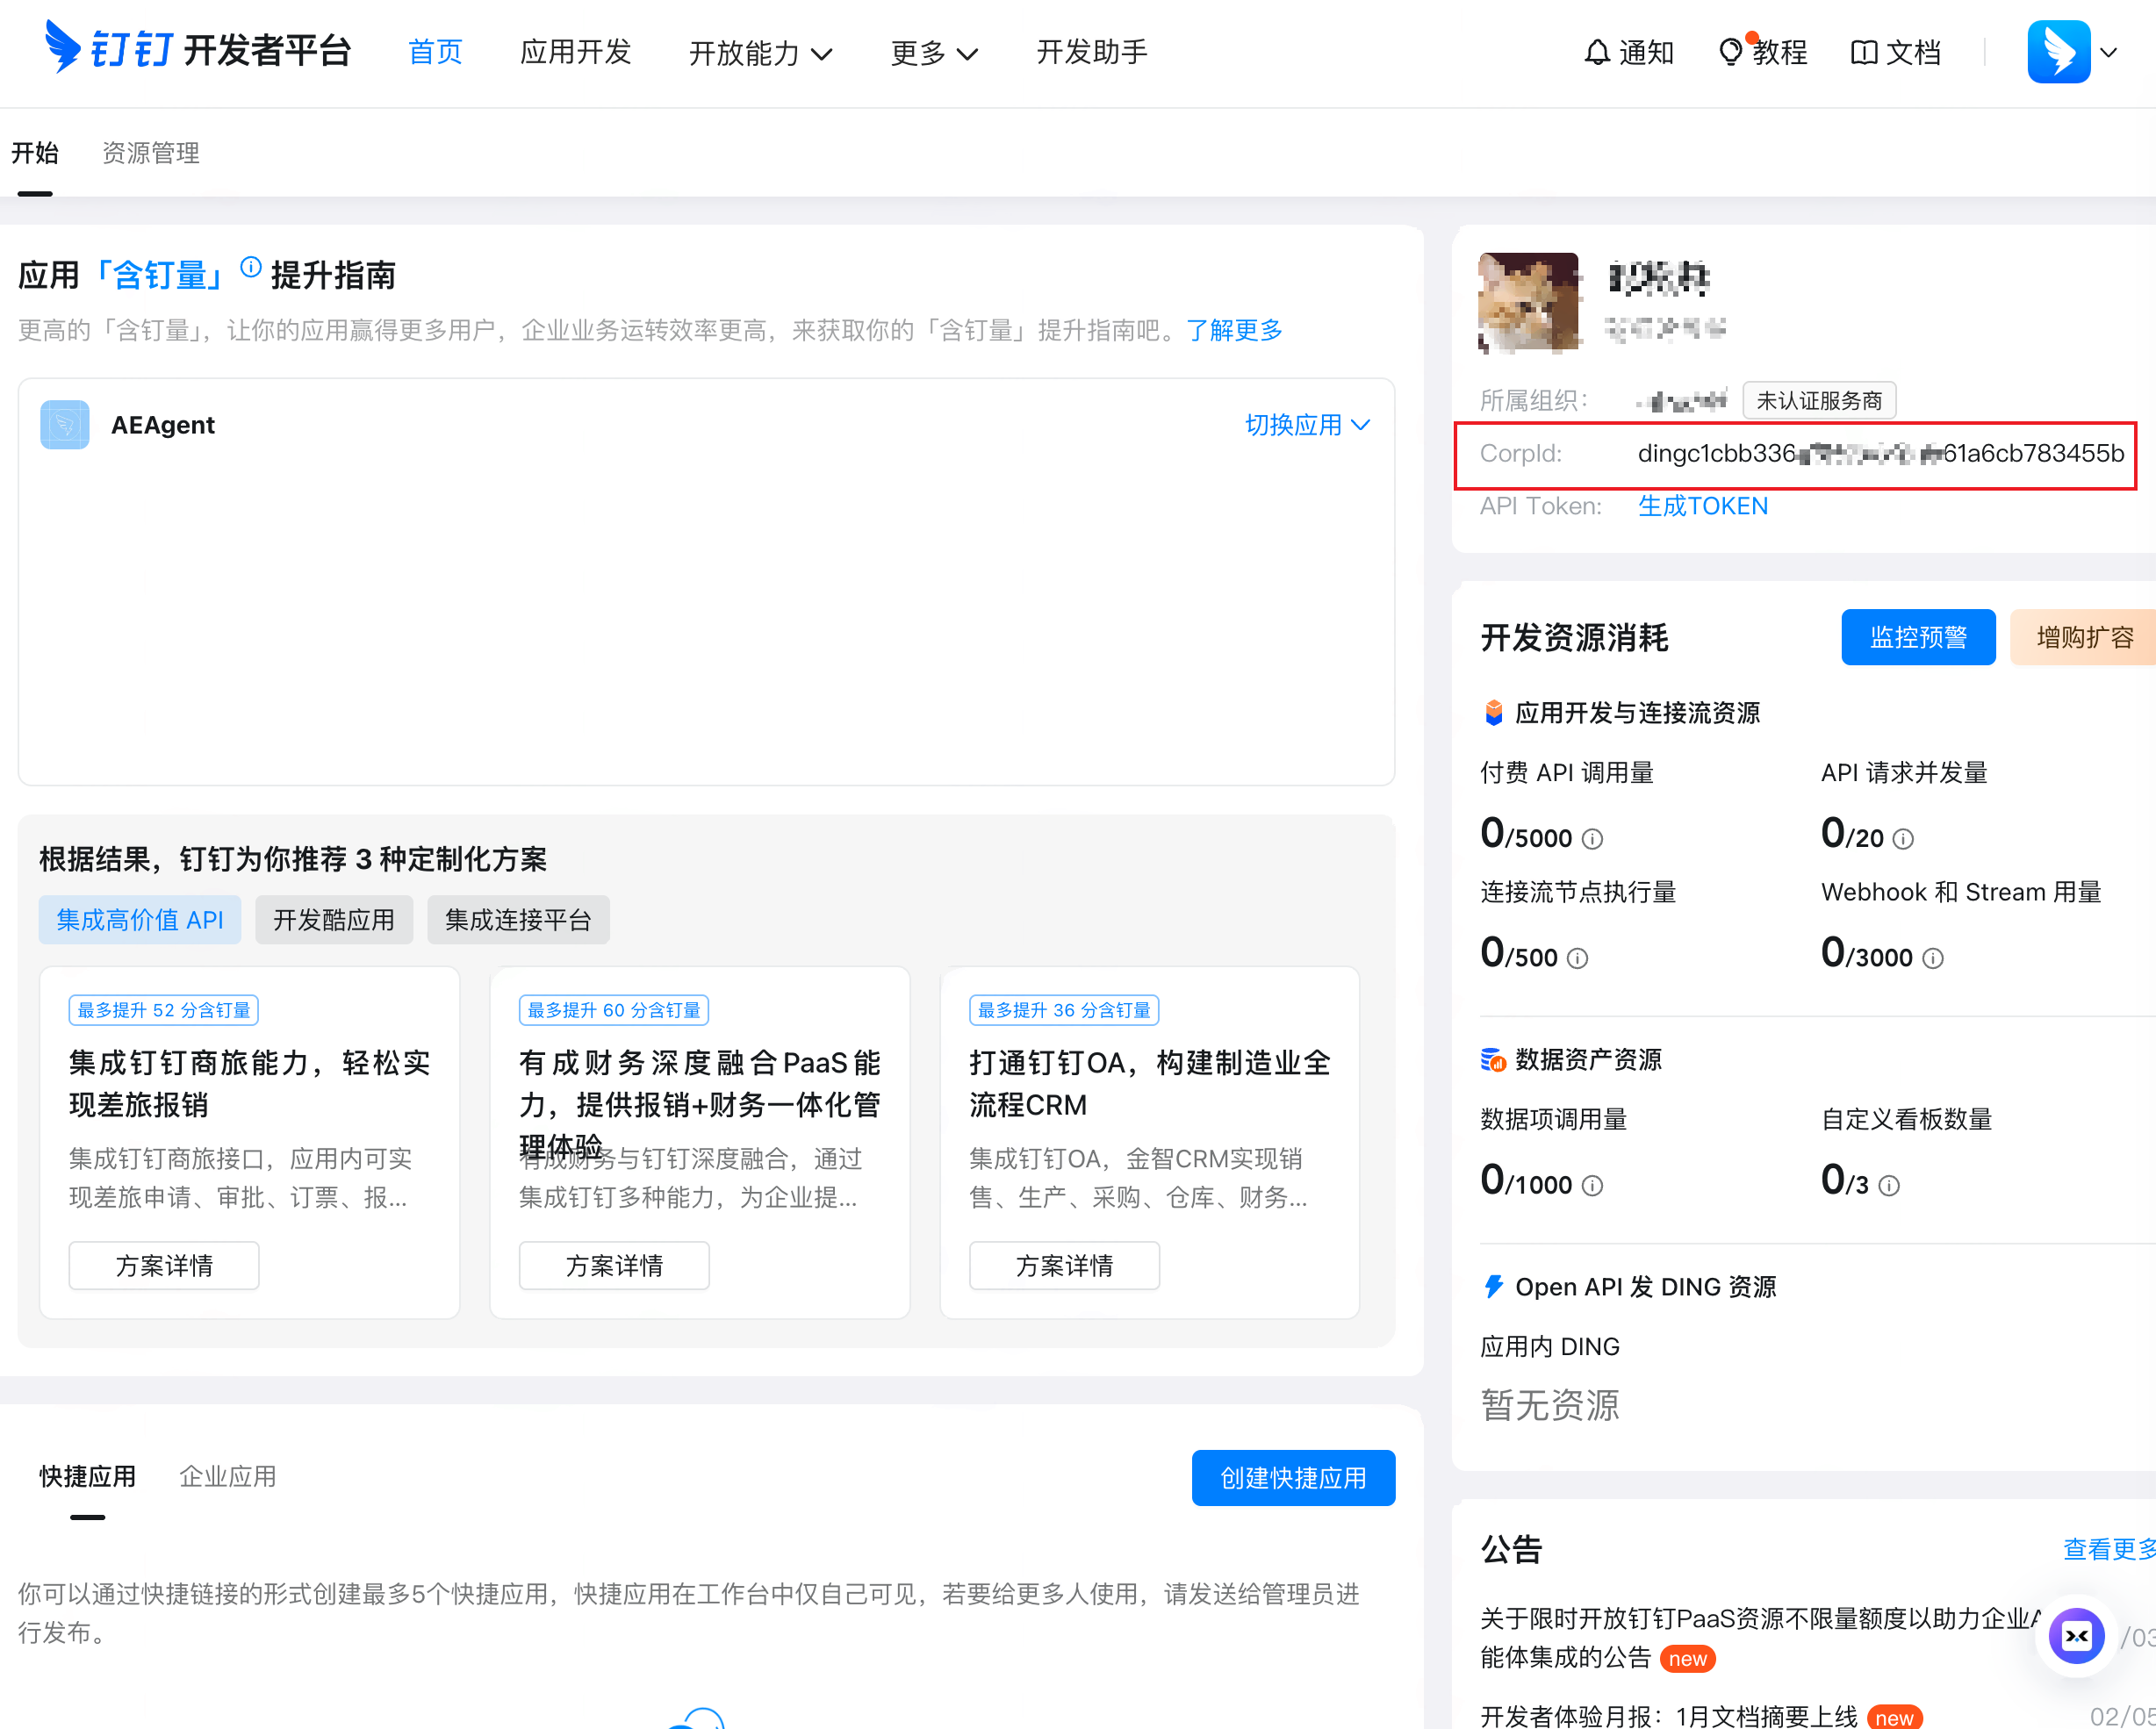Click 最多提升 36 分含钉量 tag

pyautogui.click(x=1064, y=1010)
